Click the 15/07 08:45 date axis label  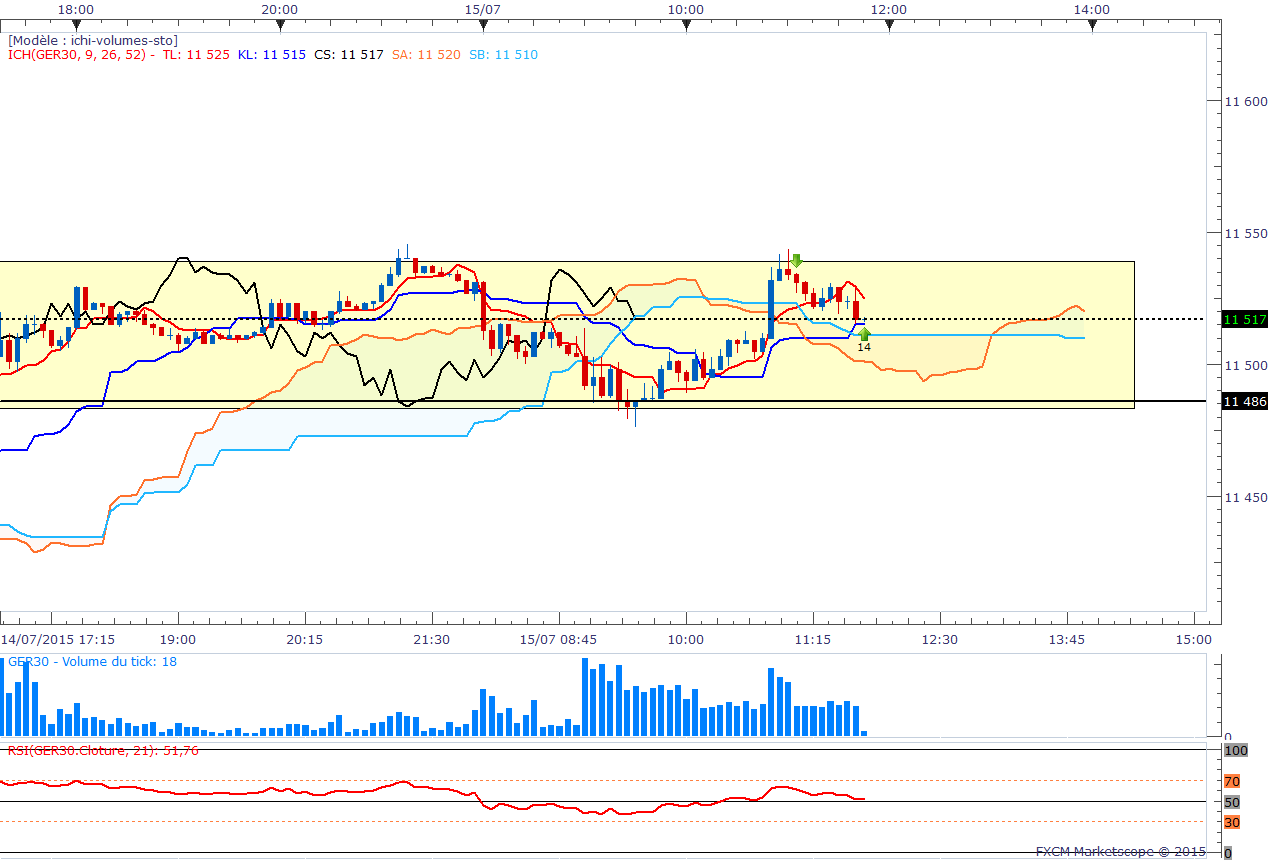559,639
